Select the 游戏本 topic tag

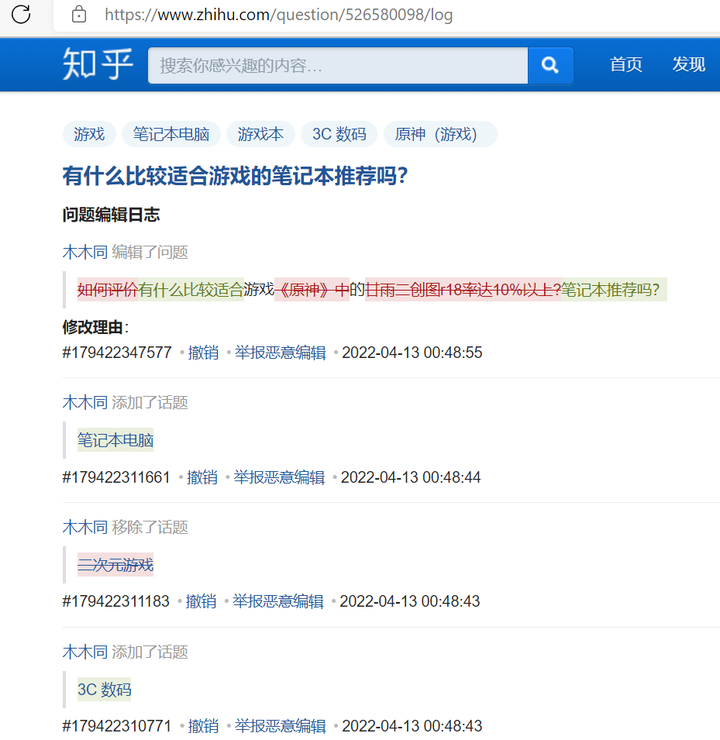point(260,134)
